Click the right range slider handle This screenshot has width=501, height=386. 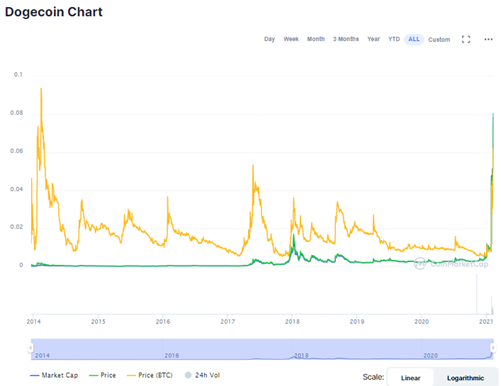click(493, 348)
